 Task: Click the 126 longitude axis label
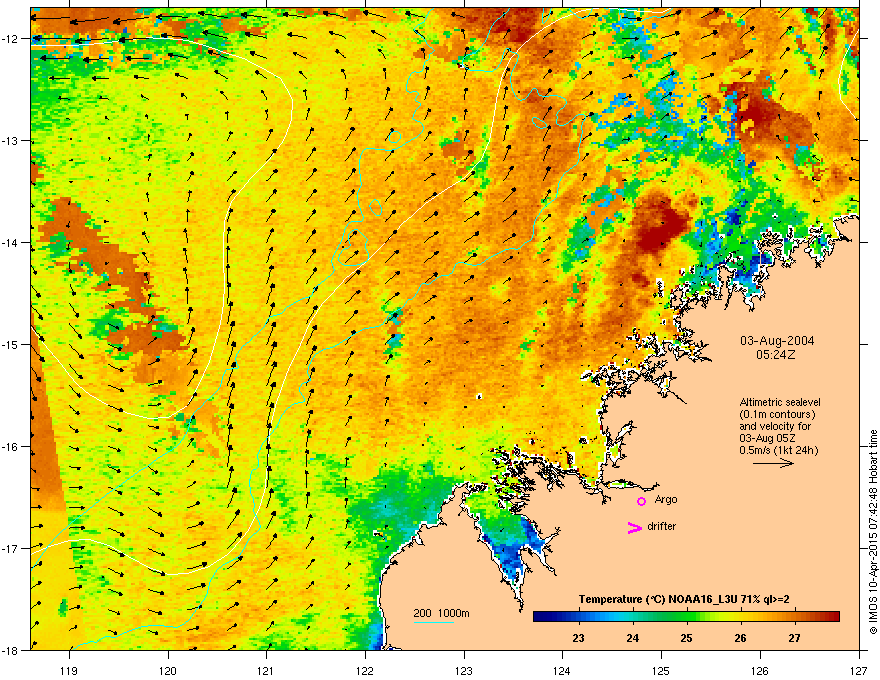point(759,670)
